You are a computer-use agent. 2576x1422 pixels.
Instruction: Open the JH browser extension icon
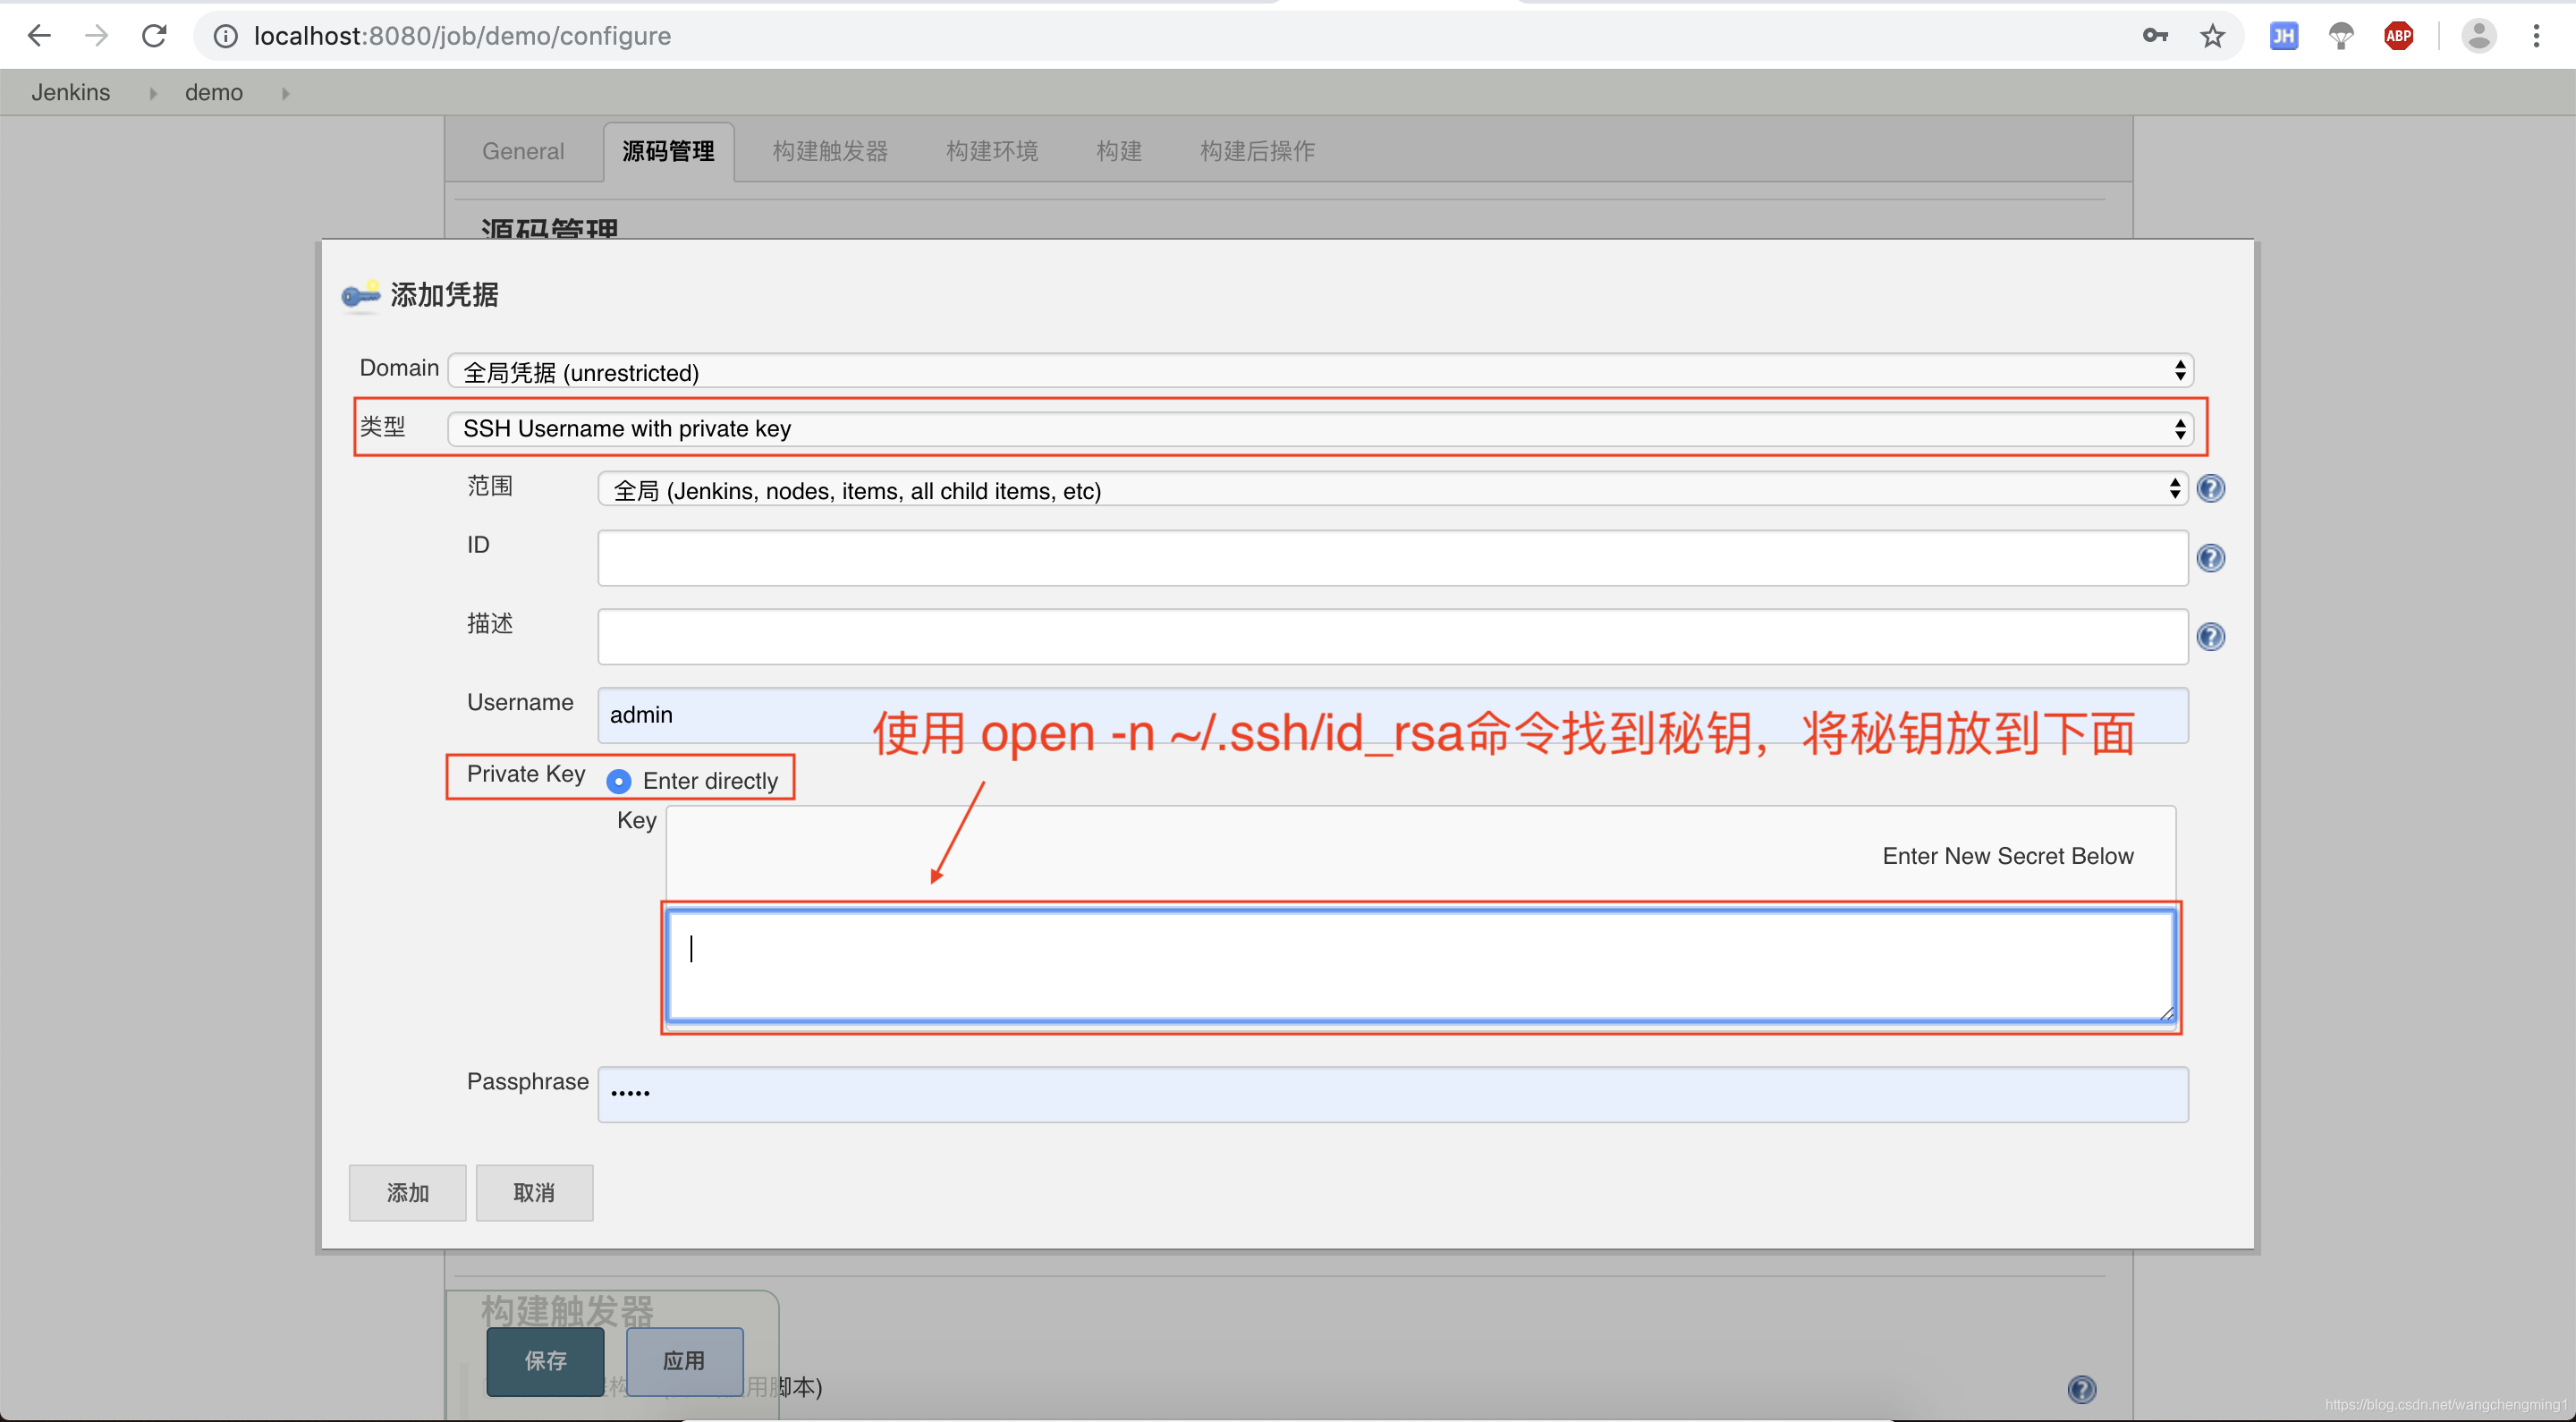[x=2284, y=36]
